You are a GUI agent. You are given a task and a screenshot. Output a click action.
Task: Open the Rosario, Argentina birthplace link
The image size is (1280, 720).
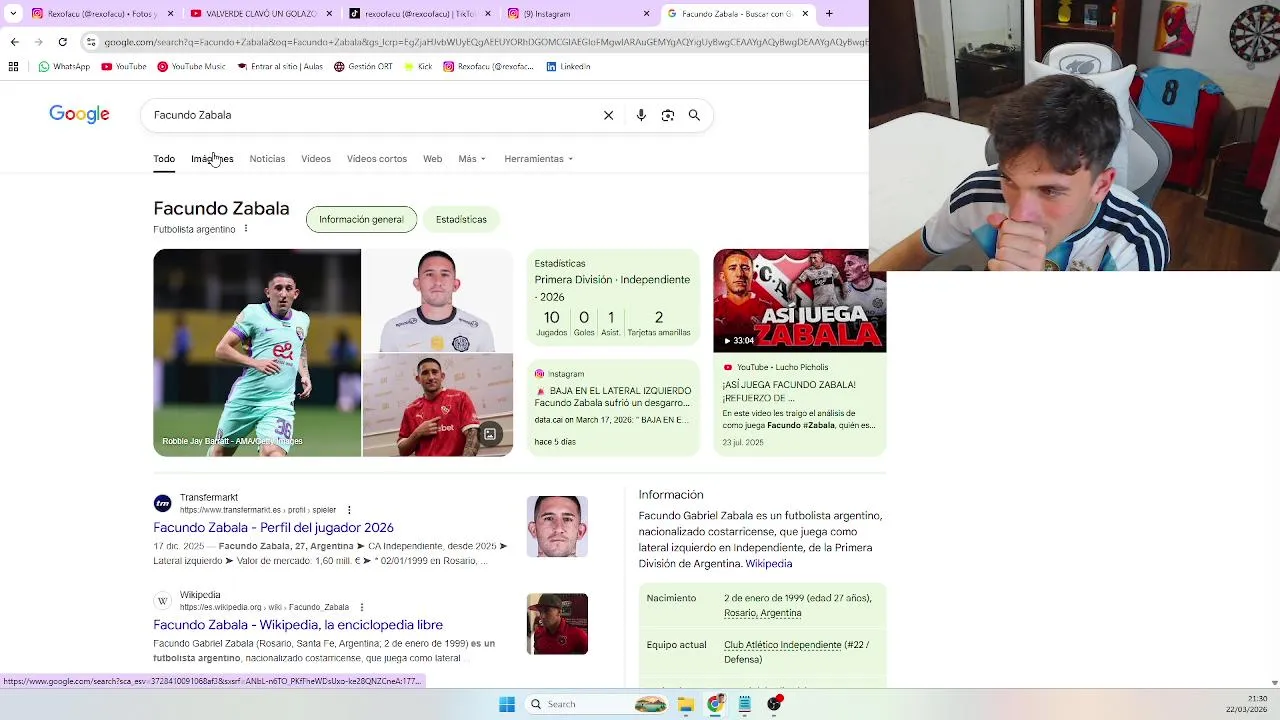pos(762,613)
